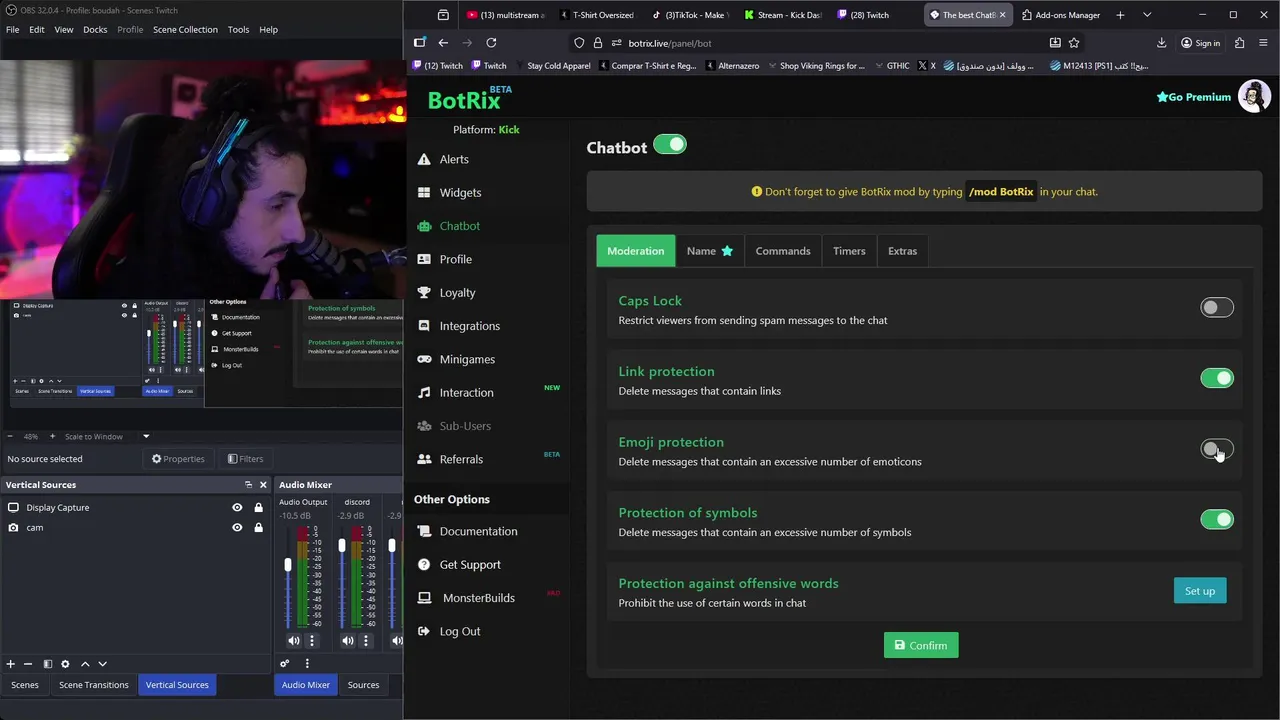Open Widgets in the BotRix sidebar
The width and height of the screenshot is (1280, 720).
pos(460,192)
